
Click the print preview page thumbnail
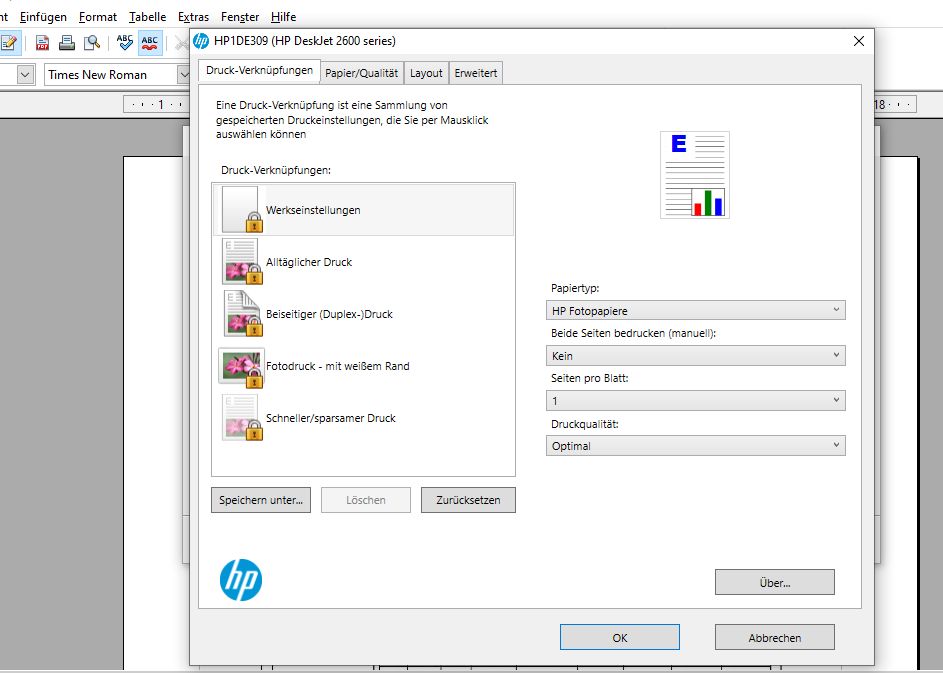(x=695, y=174)
